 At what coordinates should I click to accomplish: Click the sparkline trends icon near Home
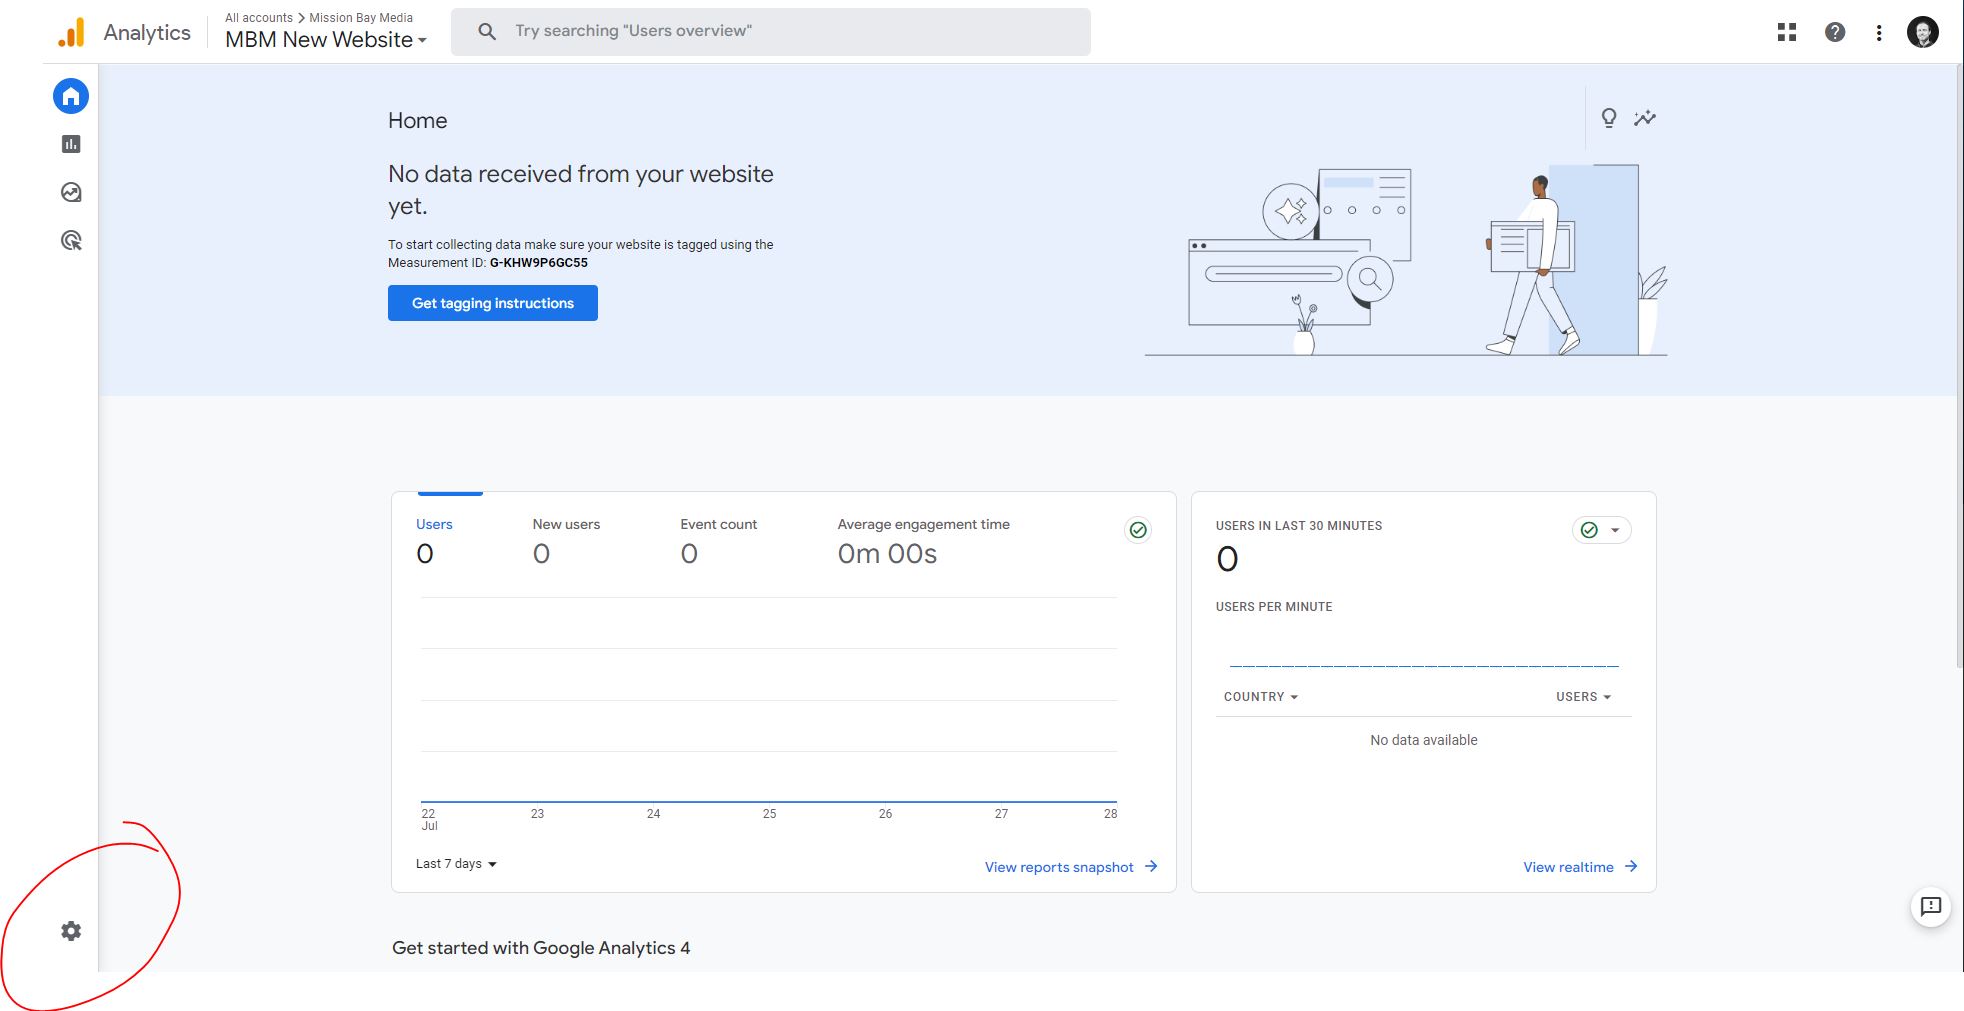click(1645, 118)
